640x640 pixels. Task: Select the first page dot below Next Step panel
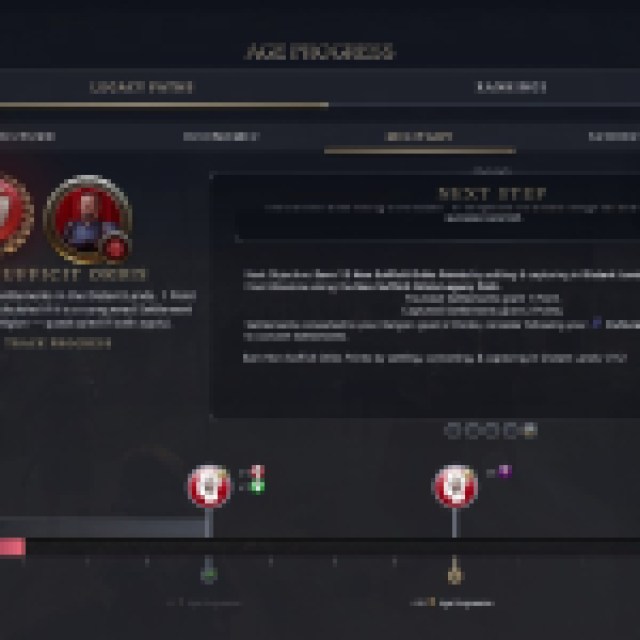[x=451, y=431]
